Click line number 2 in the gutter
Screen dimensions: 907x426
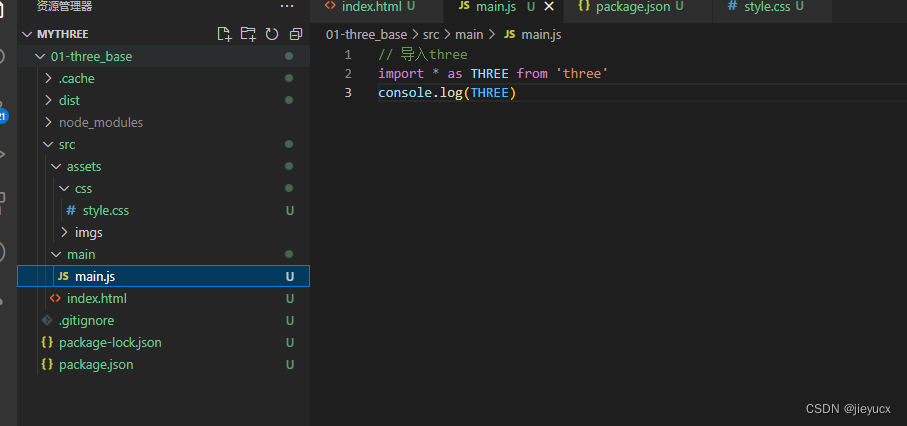348,74
